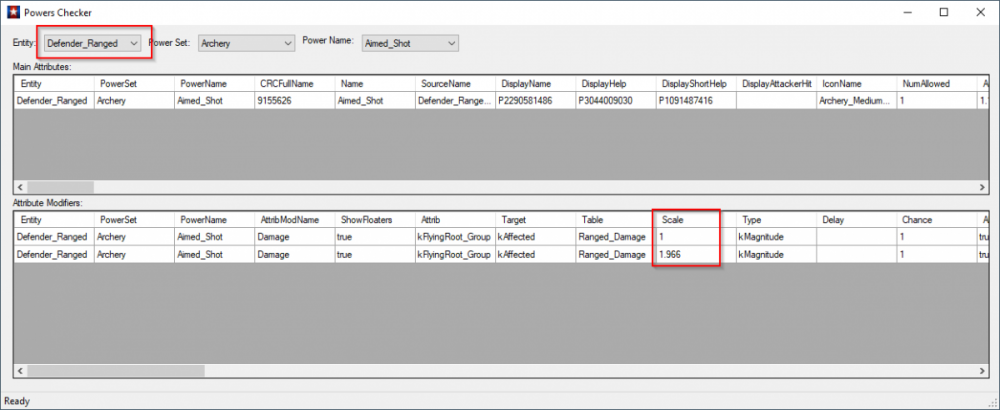The image size is (1000, 410).
Task: Sort by CRCFullName column header in Main Attributes
Action: (294, 84)
